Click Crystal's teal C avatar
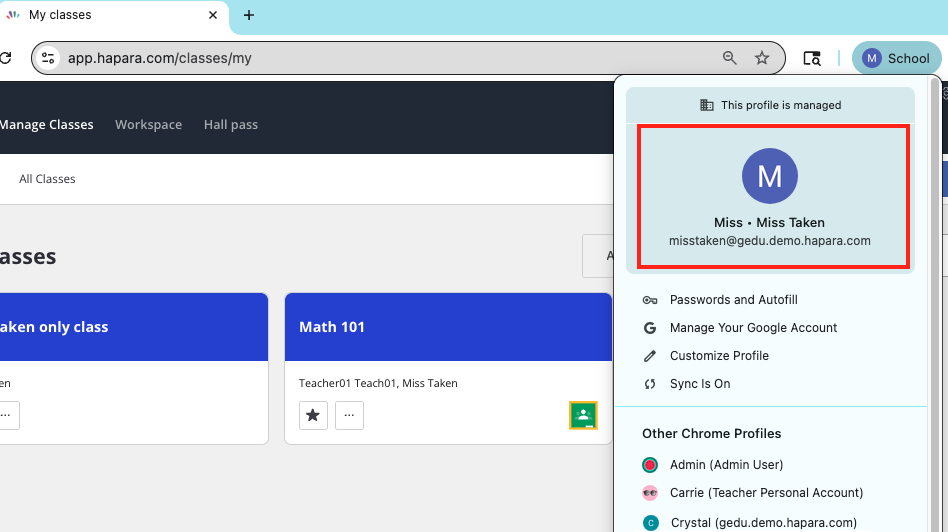Viewport: 948px width, 532px height. pyautogui.click(x=651, y=523)
